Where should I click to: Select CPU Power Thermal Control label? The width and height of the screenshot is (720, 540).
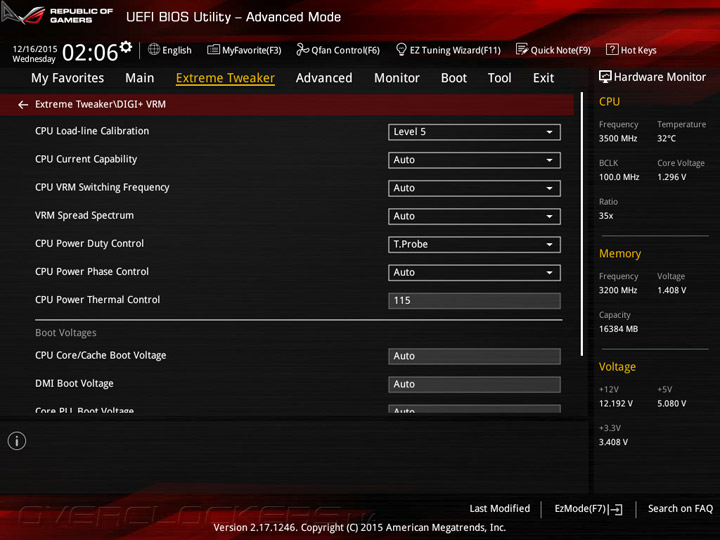click(x=97, y=300)
